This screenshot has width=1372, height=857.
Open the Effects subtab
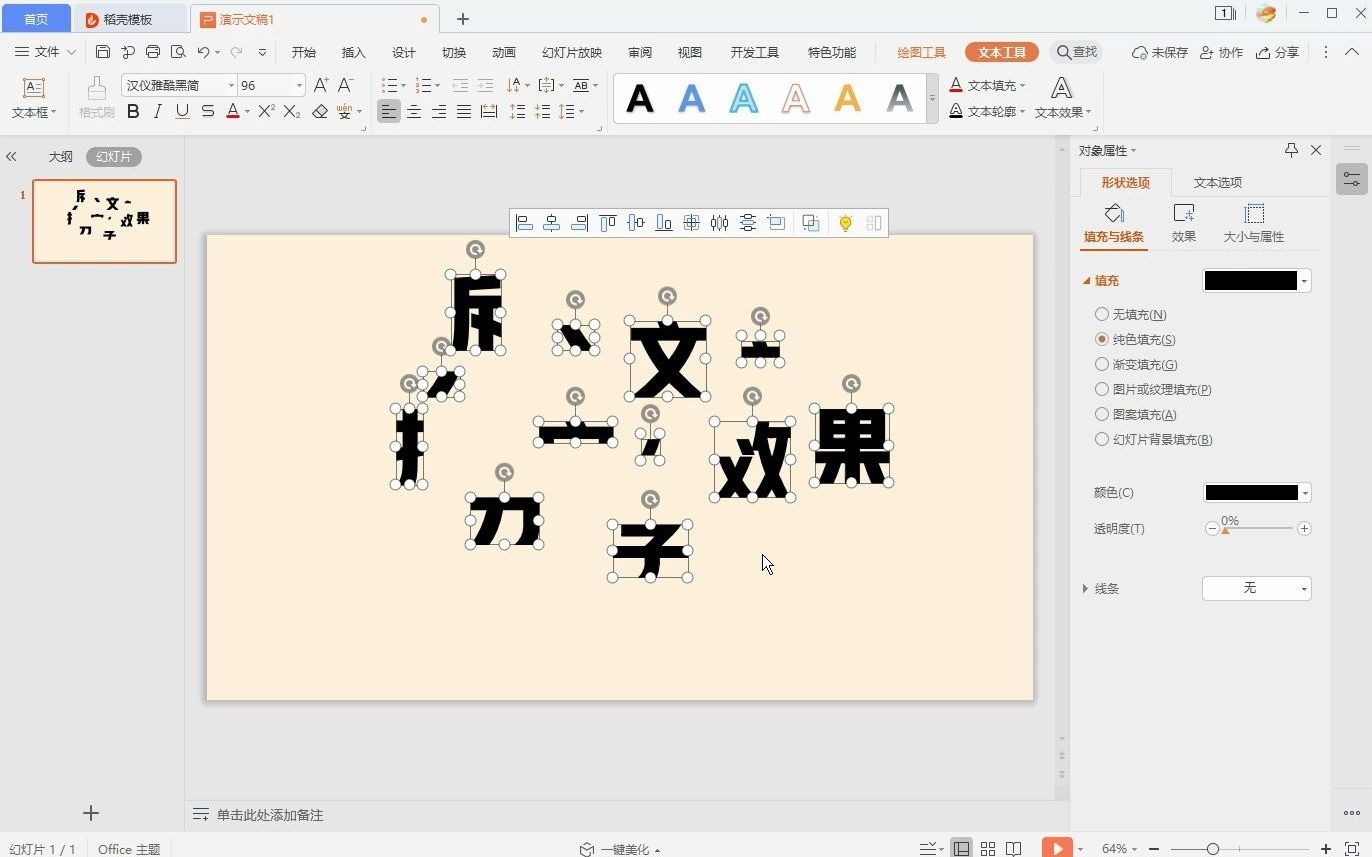[x=1184, y=223]
